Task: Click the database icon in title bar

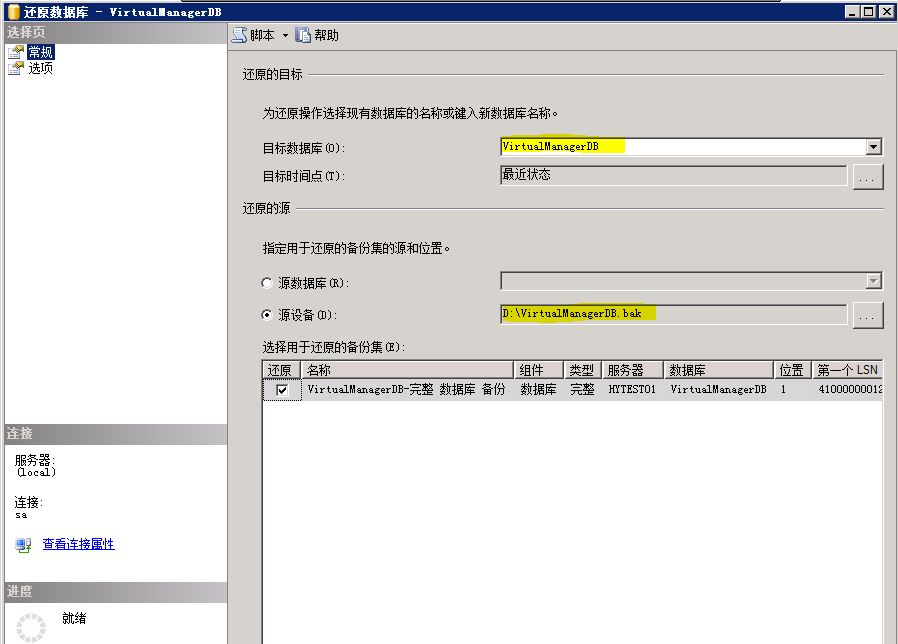Action: tap(12, 11)
